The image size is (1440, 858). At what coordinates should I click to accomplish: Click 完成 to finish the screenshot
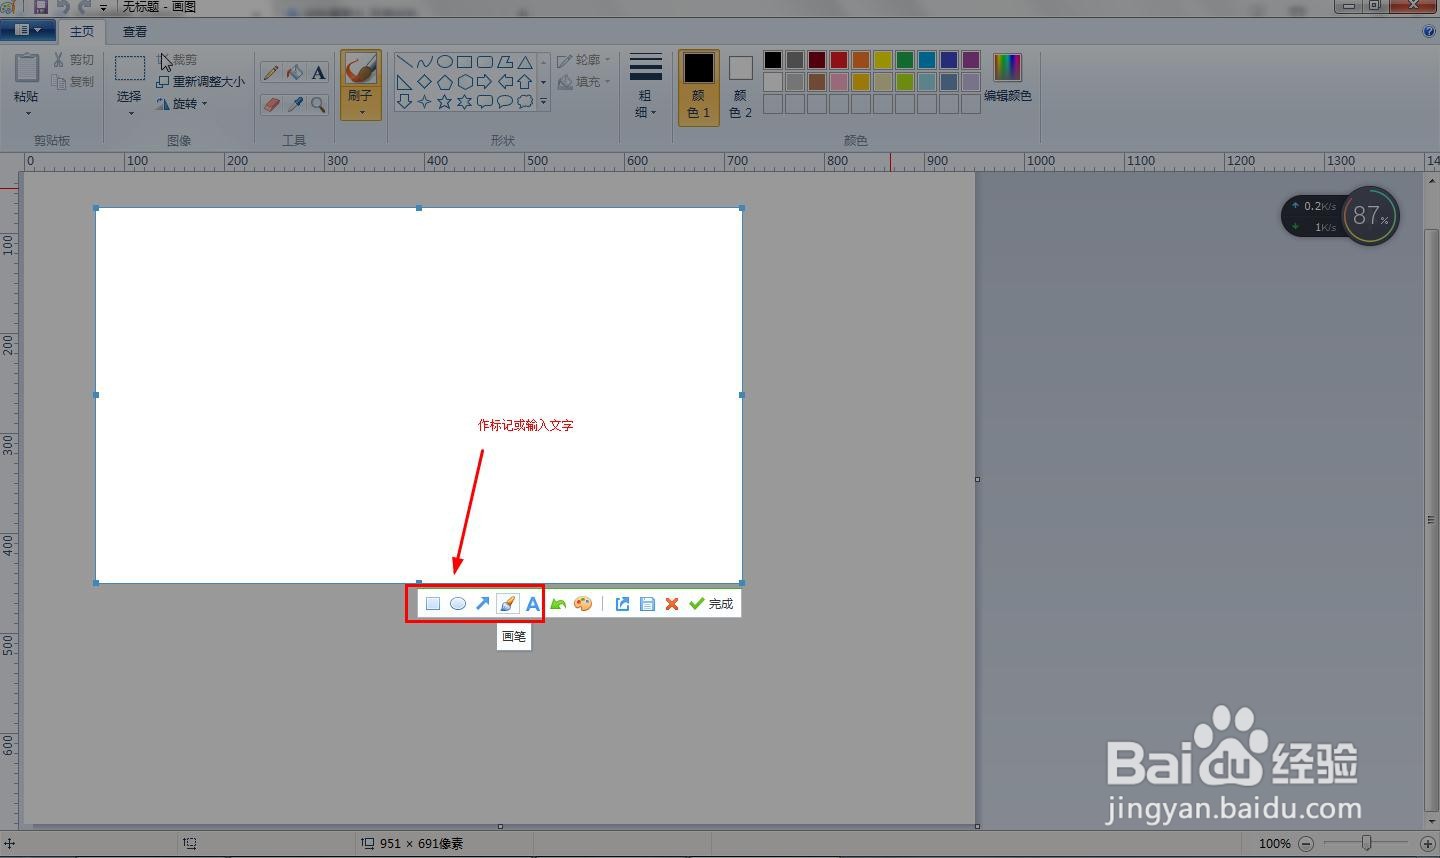point(711,604)
